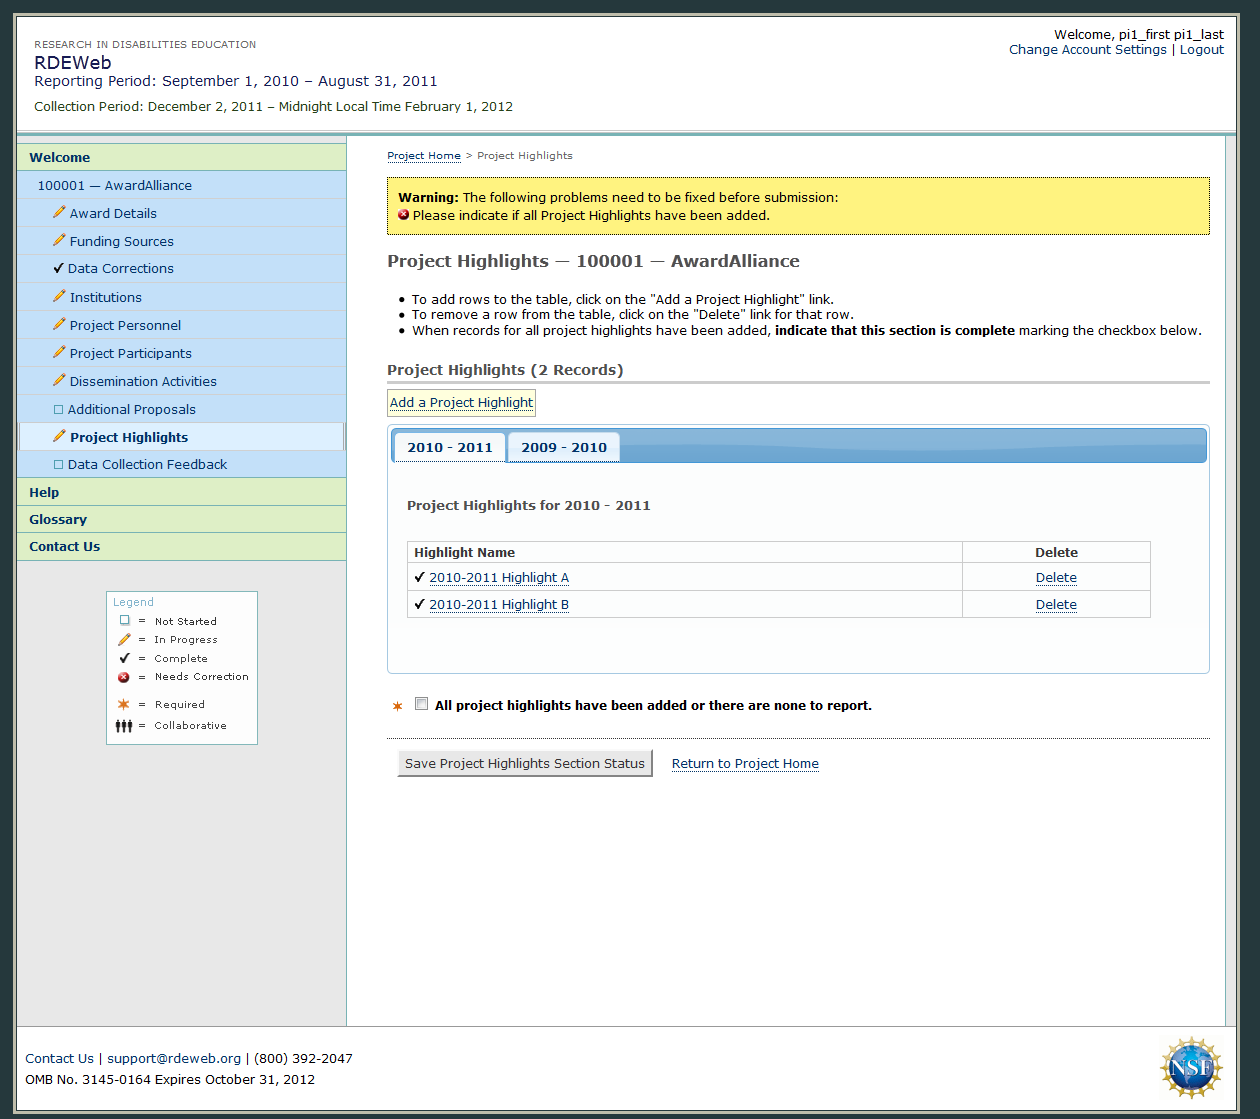Click the square icon beside Additional Proposals
This screenshot has width=1260, height=1119.
pyautogui.click(x=58, y=410)
